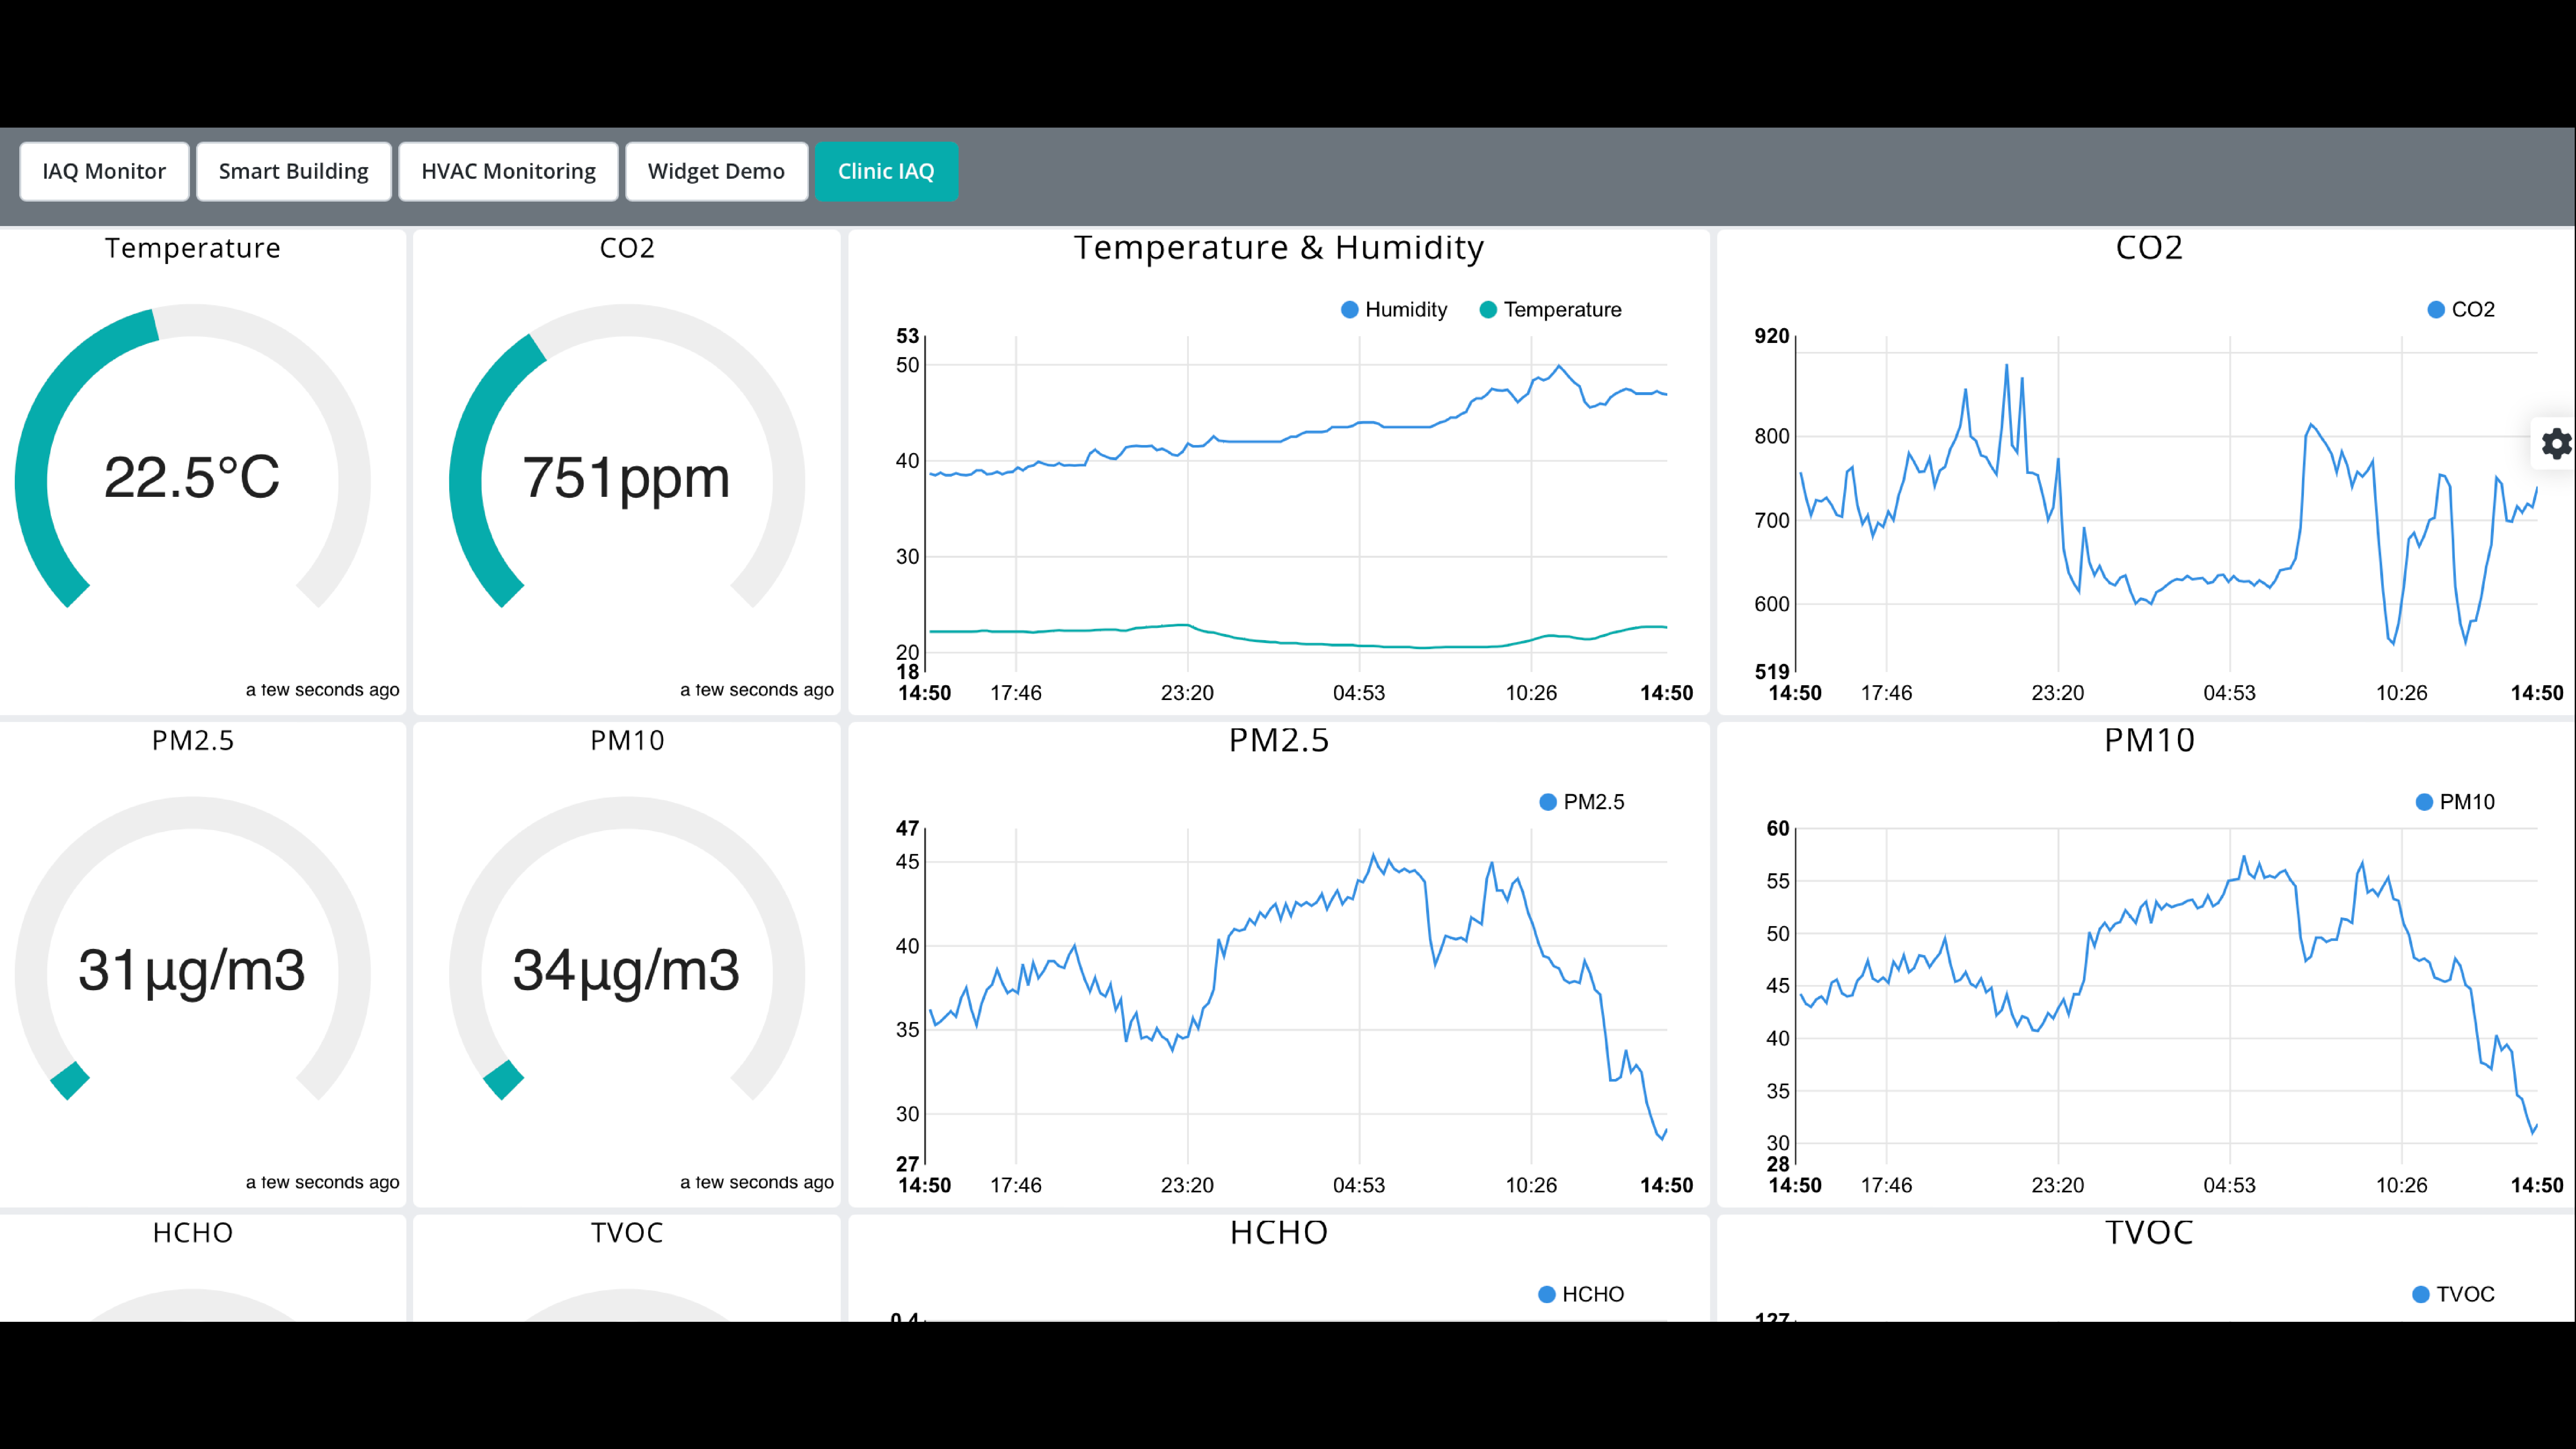Toggle PM2.5 legend marker

(1548, 802)
